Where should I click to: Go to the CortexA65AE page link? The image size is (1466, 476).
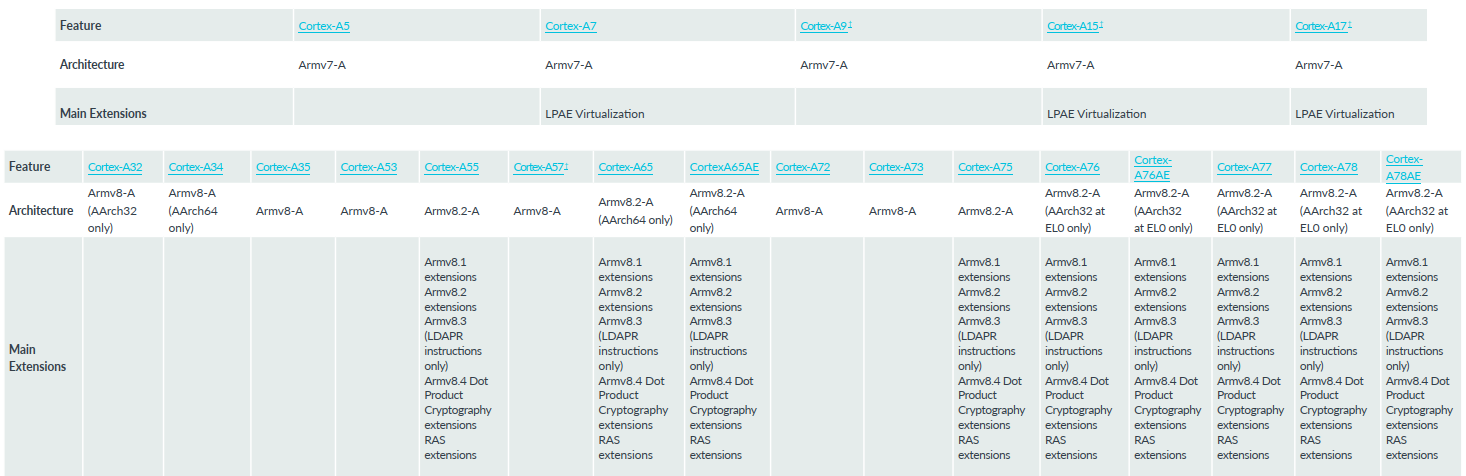pos(724,167)
